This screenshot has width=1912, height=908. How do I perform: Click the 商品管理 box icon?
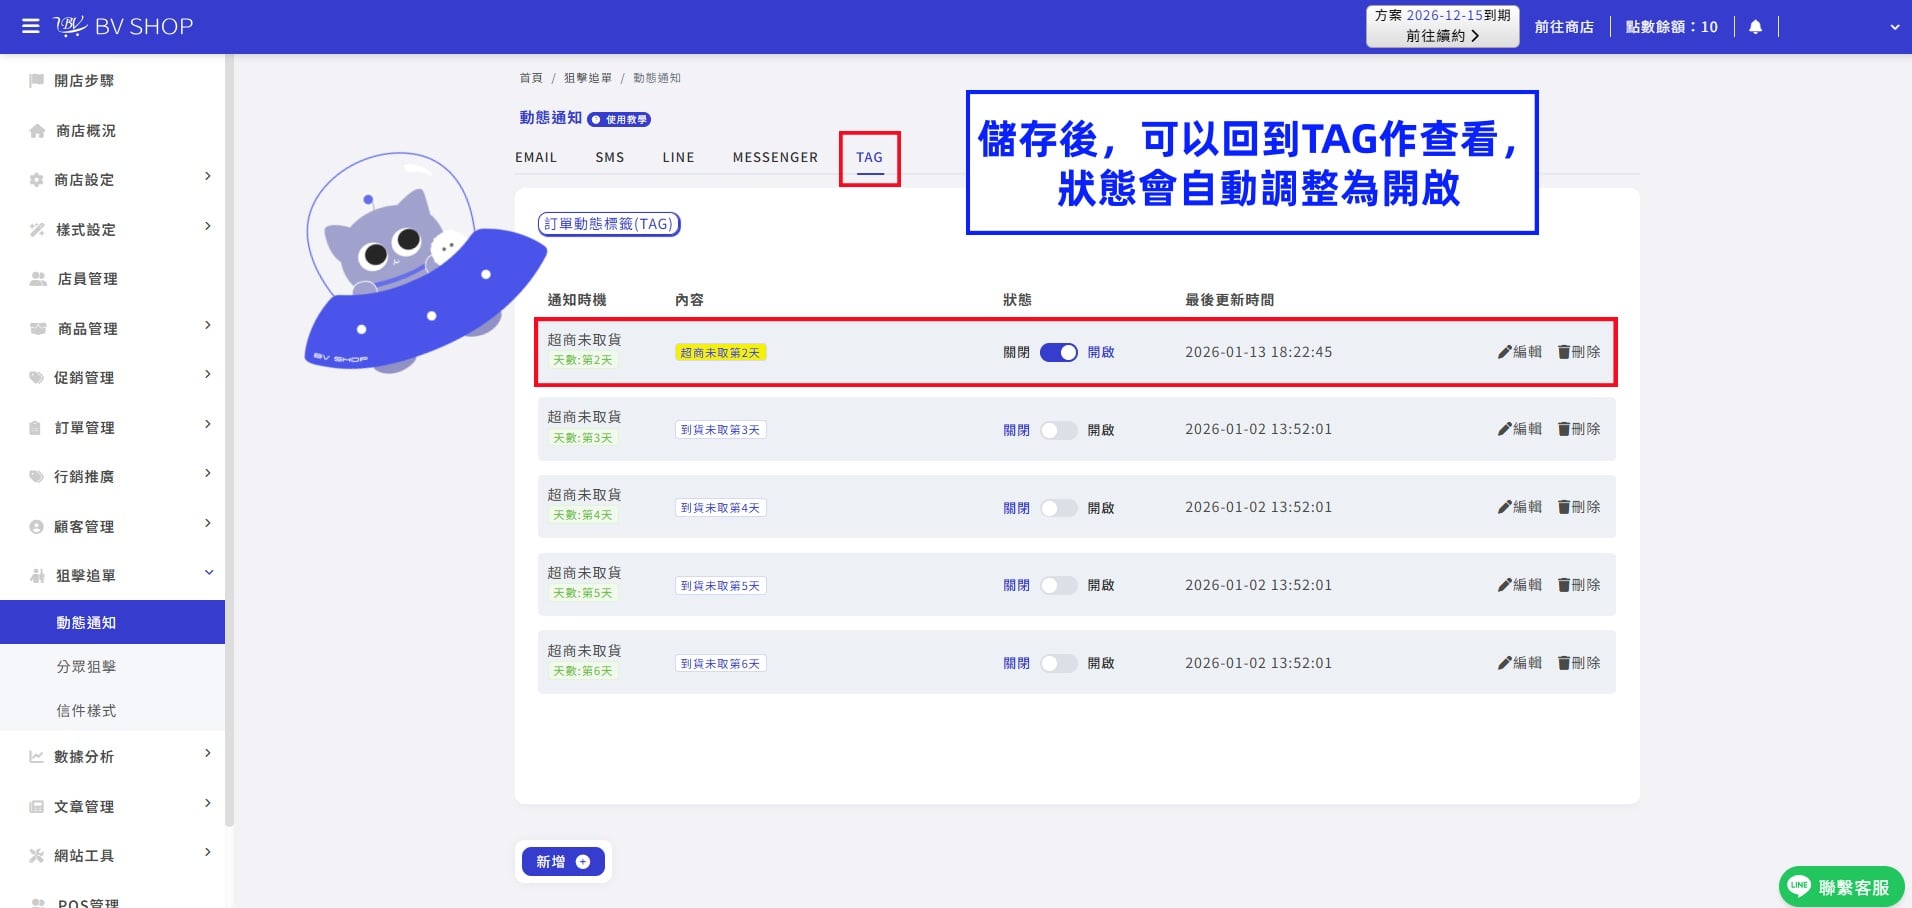(x=38, y=329)
